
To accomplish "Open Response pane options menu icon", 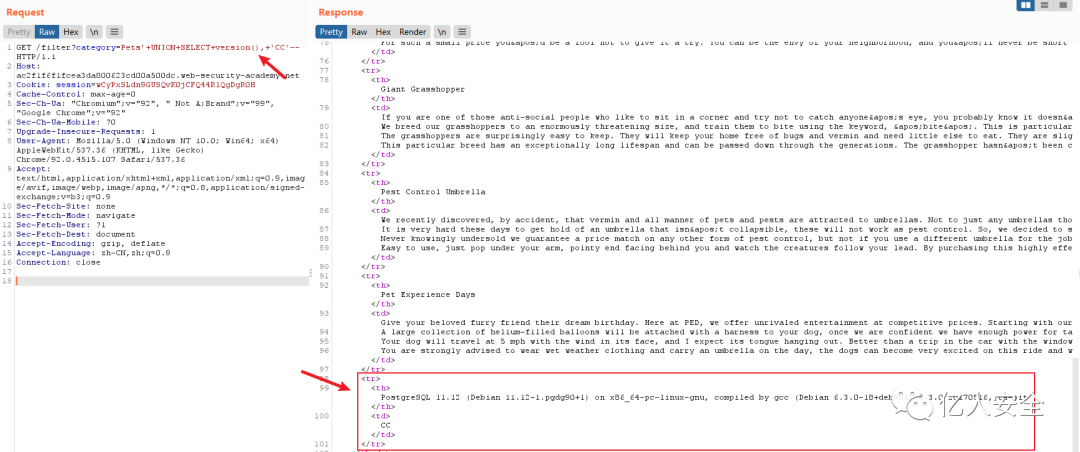I will pyautogui.click(x=463, y=32).
